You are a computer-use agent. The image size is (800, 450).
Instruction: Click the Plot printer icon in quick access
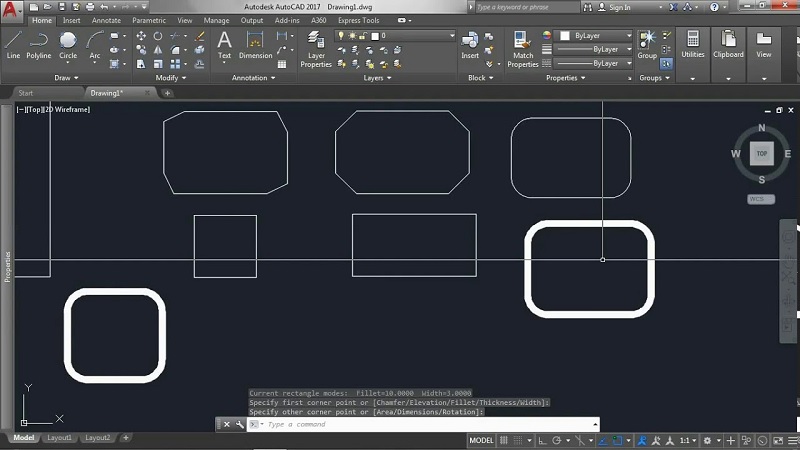point(90,7)
